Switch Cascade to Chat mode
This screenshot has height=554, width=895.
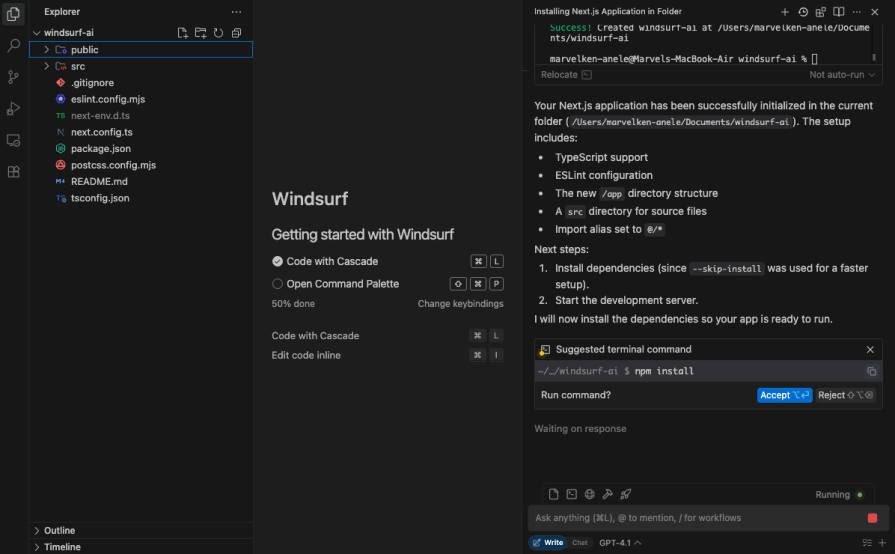pyautogui.click(x=580, y=543)
